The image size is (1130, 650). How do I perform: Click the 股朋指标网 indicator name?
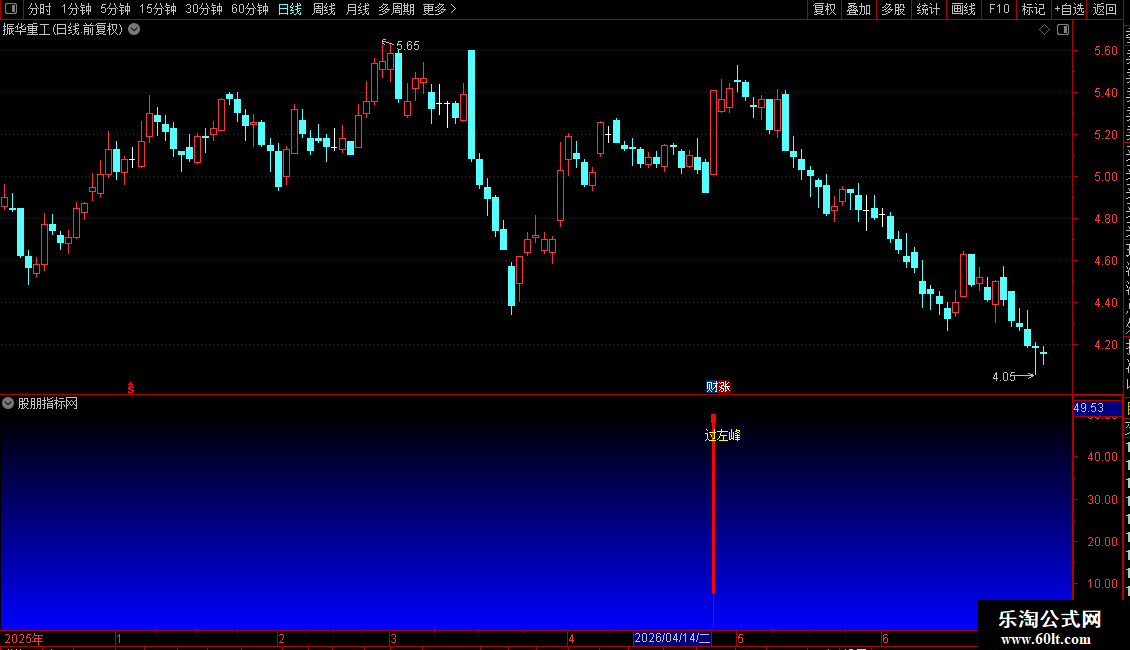[48, 404]
